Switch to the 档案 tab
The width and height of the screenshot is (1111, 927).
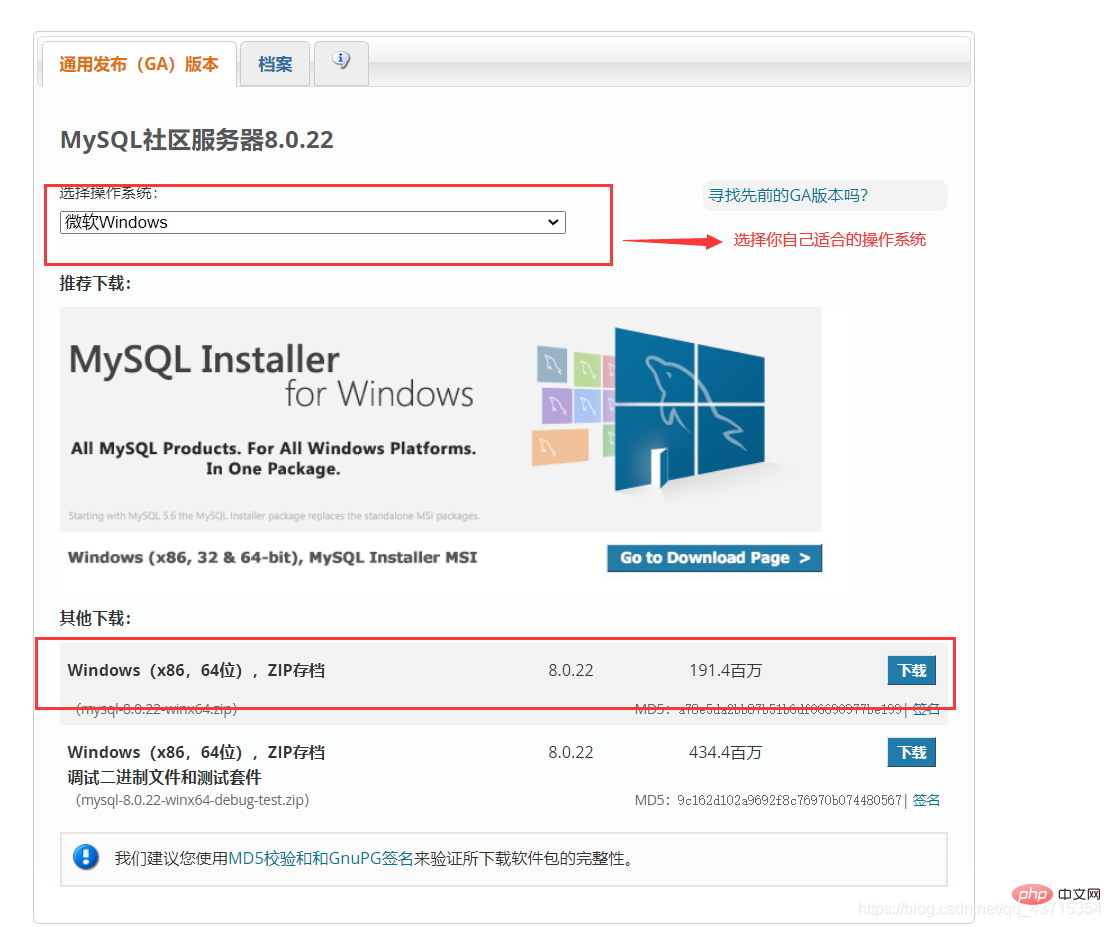click(x=275, y=64)
